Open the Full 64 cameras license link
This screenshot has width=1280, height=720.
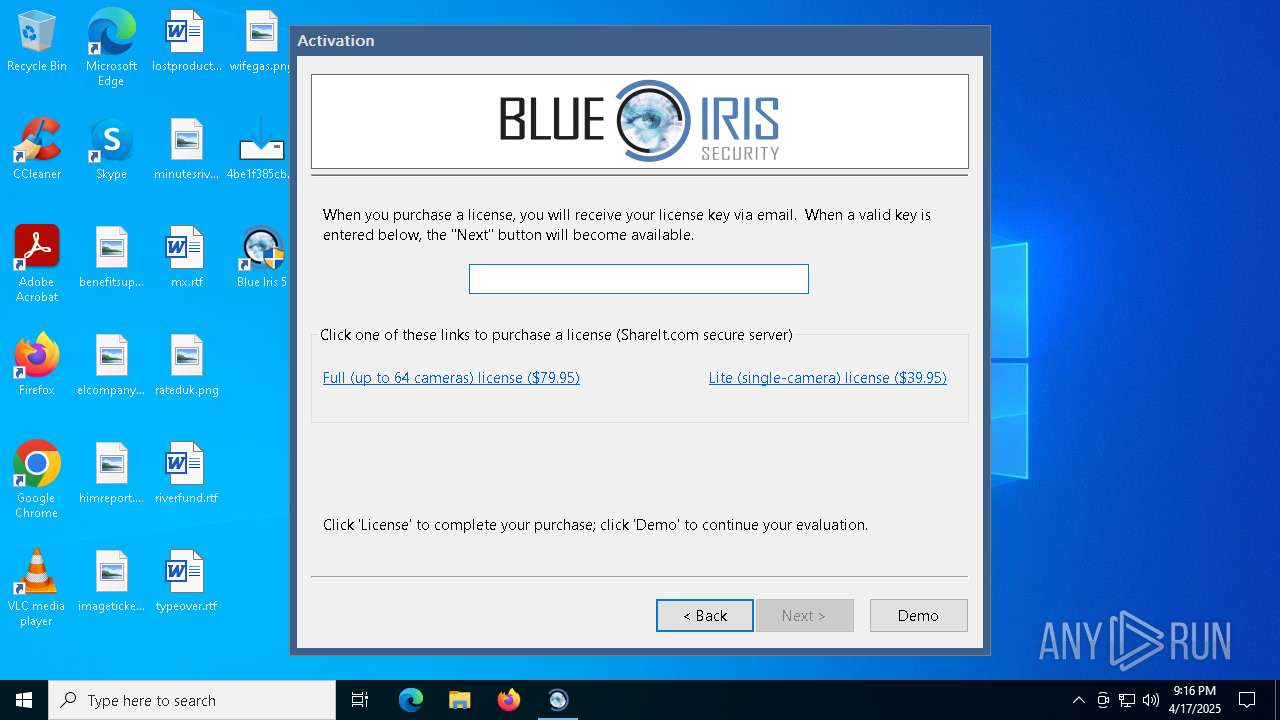pyautogui.click(x=451, y=378)
